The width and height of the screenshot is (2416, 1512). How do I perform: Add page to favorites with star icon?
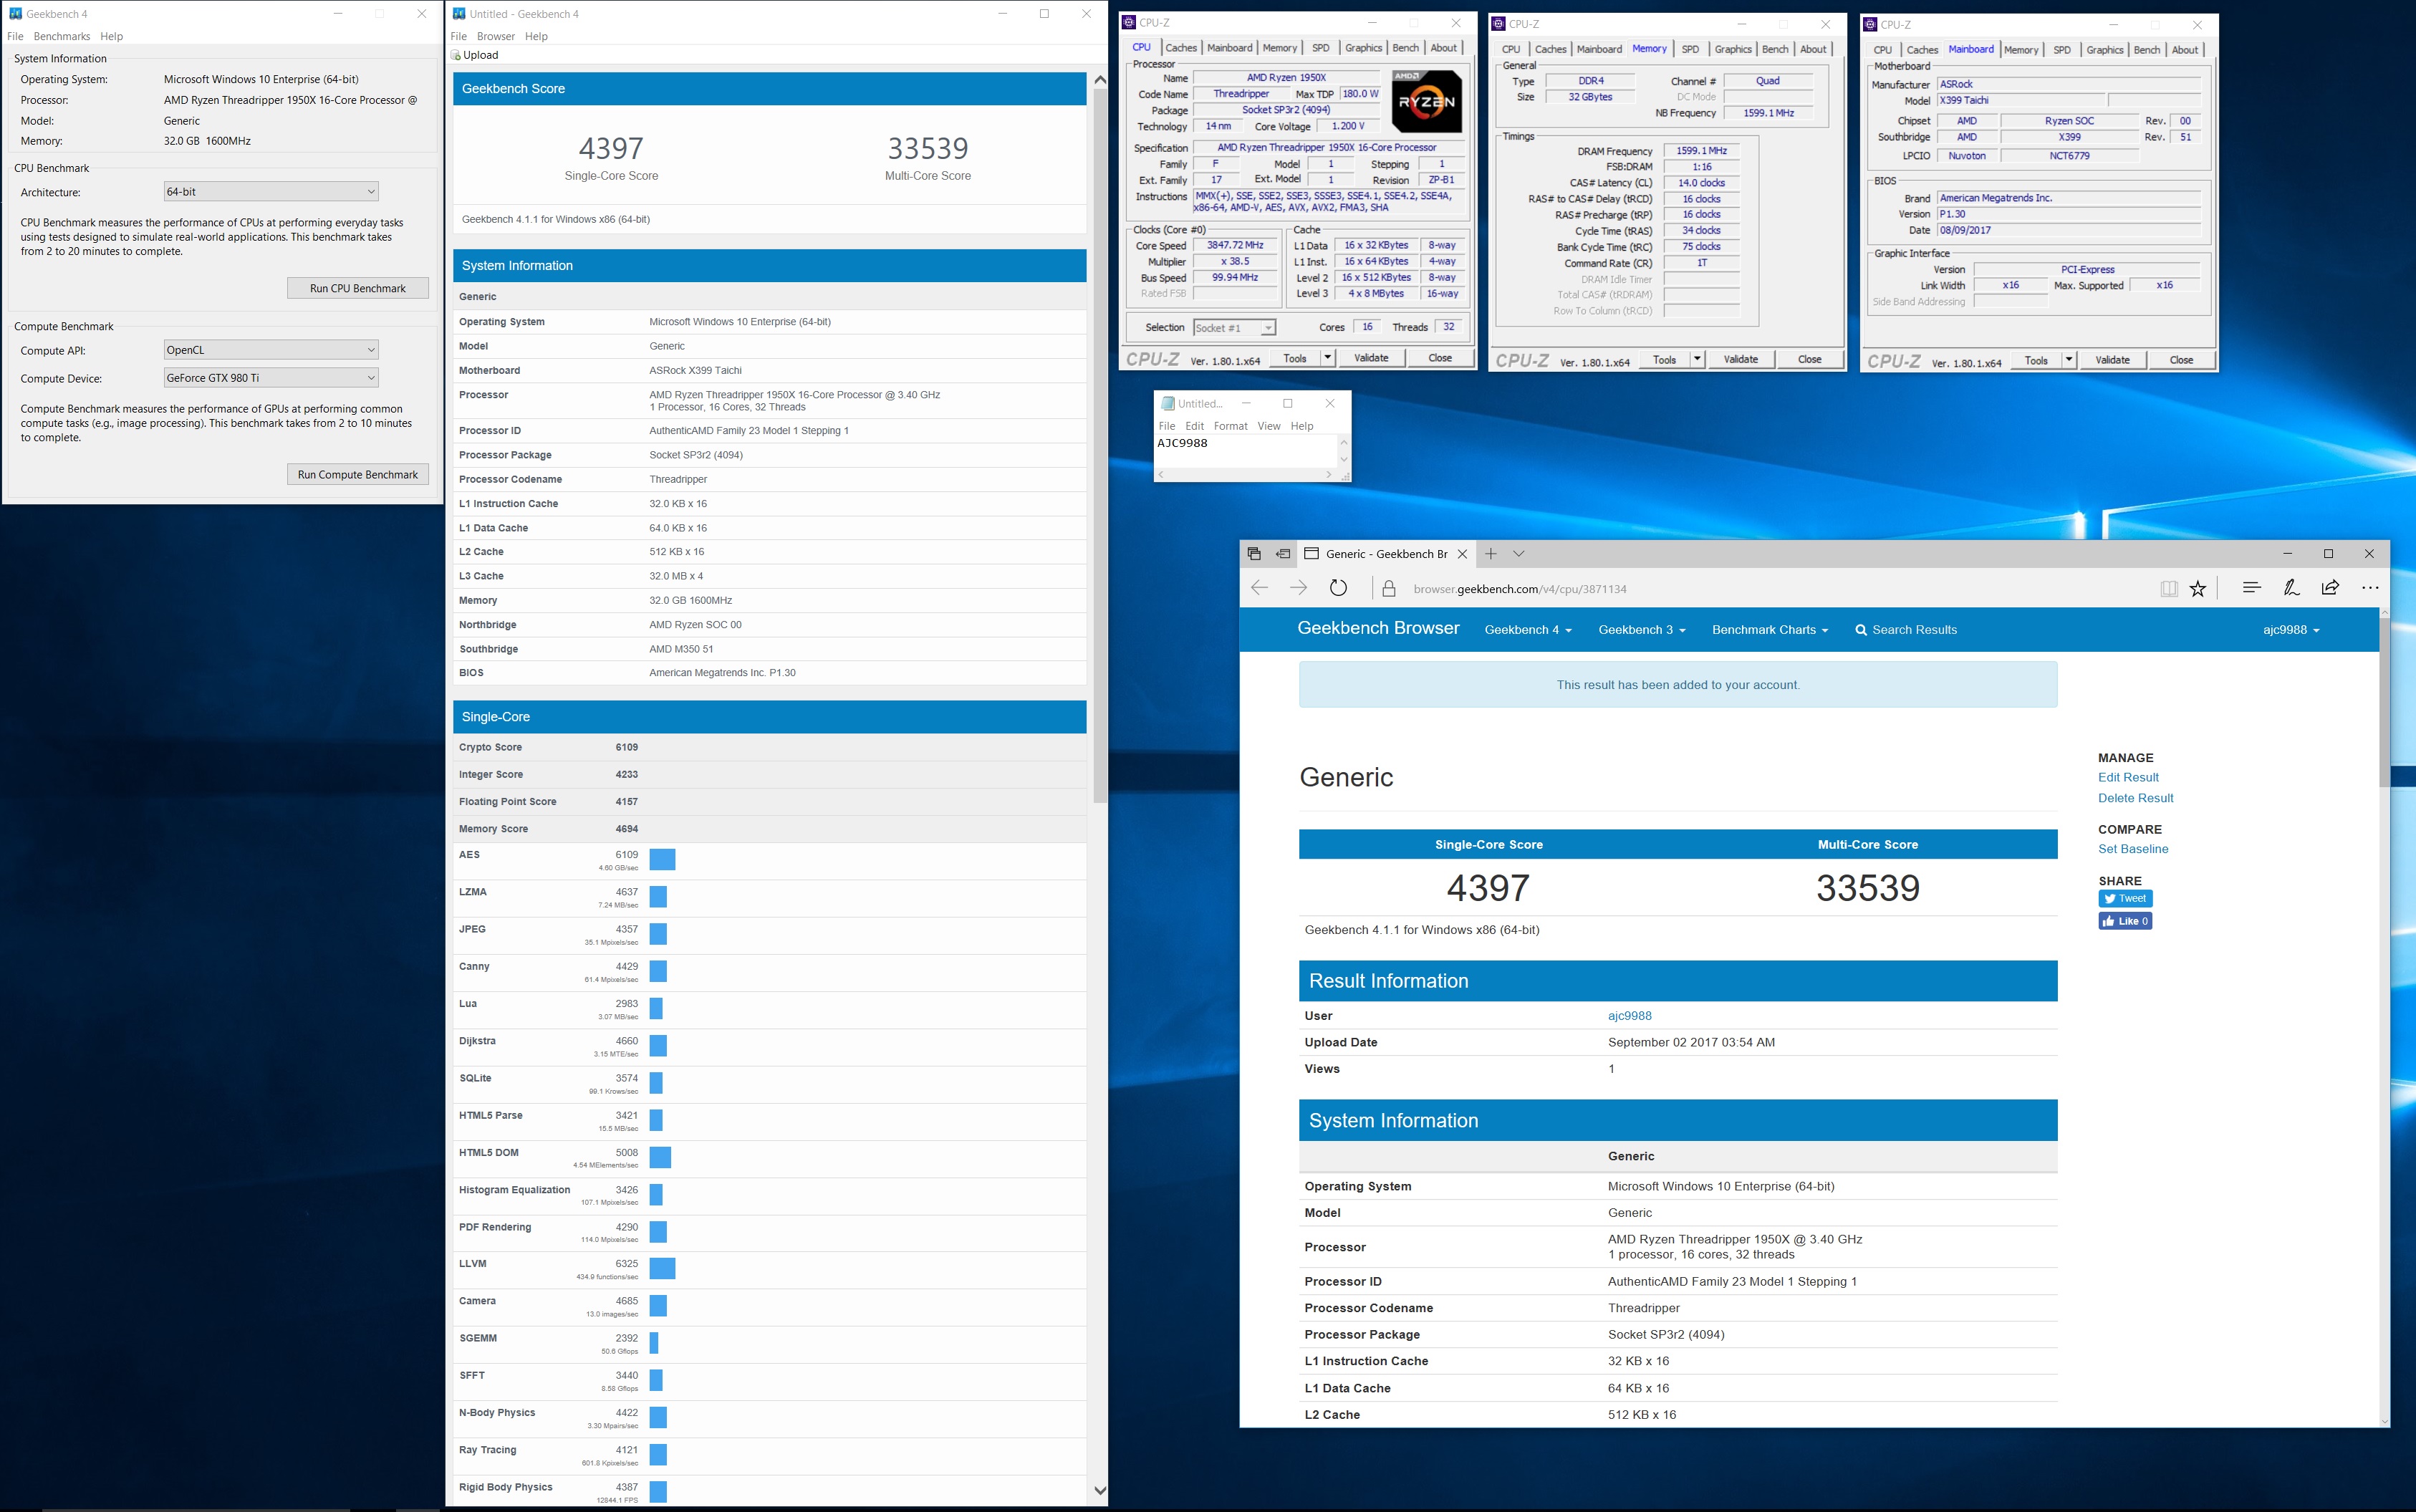coord(2198,589)
